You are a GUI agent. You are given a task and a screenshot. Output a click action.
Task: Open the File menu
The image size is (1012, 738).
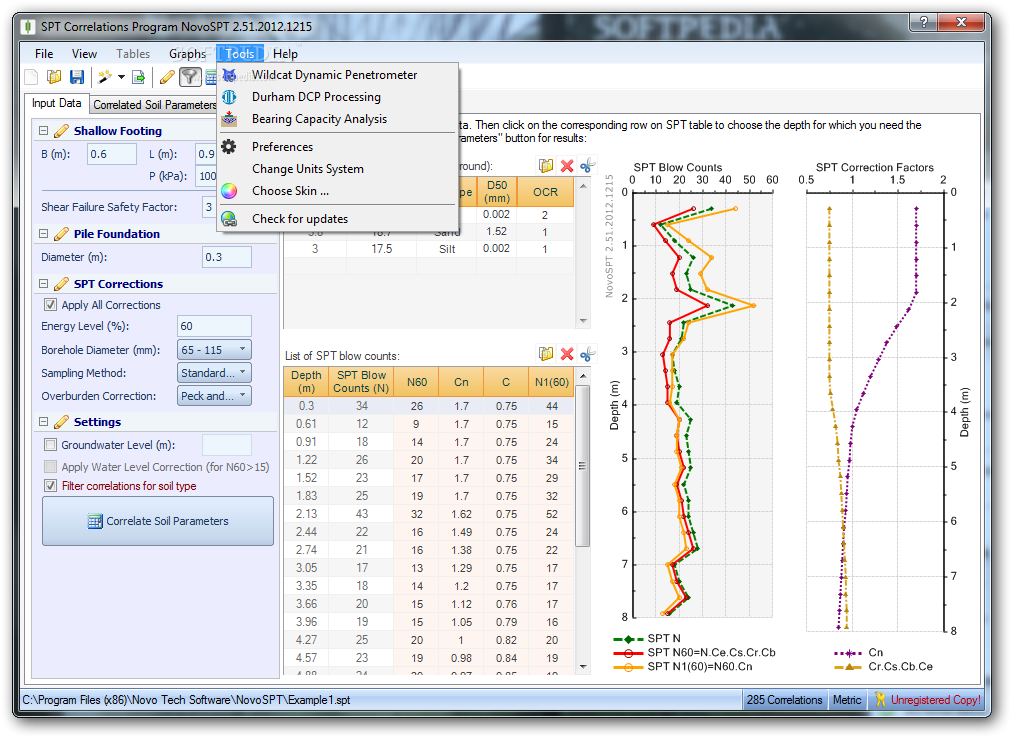click(x=44, y=54)
